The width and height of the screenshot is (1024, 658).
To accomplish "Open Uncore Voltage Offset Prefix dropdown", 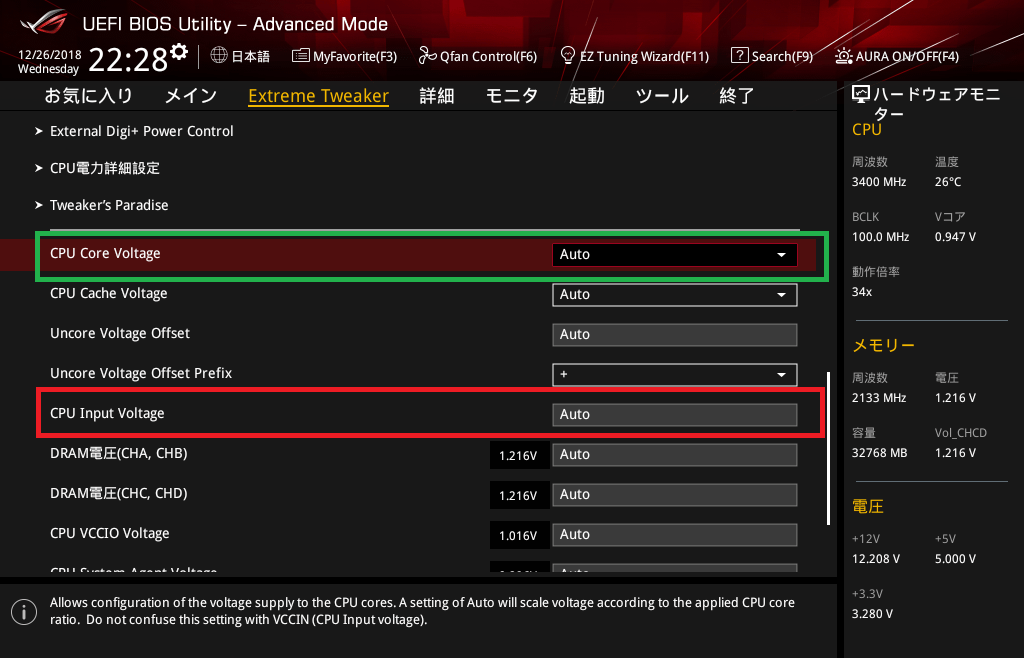I will 675,375.
